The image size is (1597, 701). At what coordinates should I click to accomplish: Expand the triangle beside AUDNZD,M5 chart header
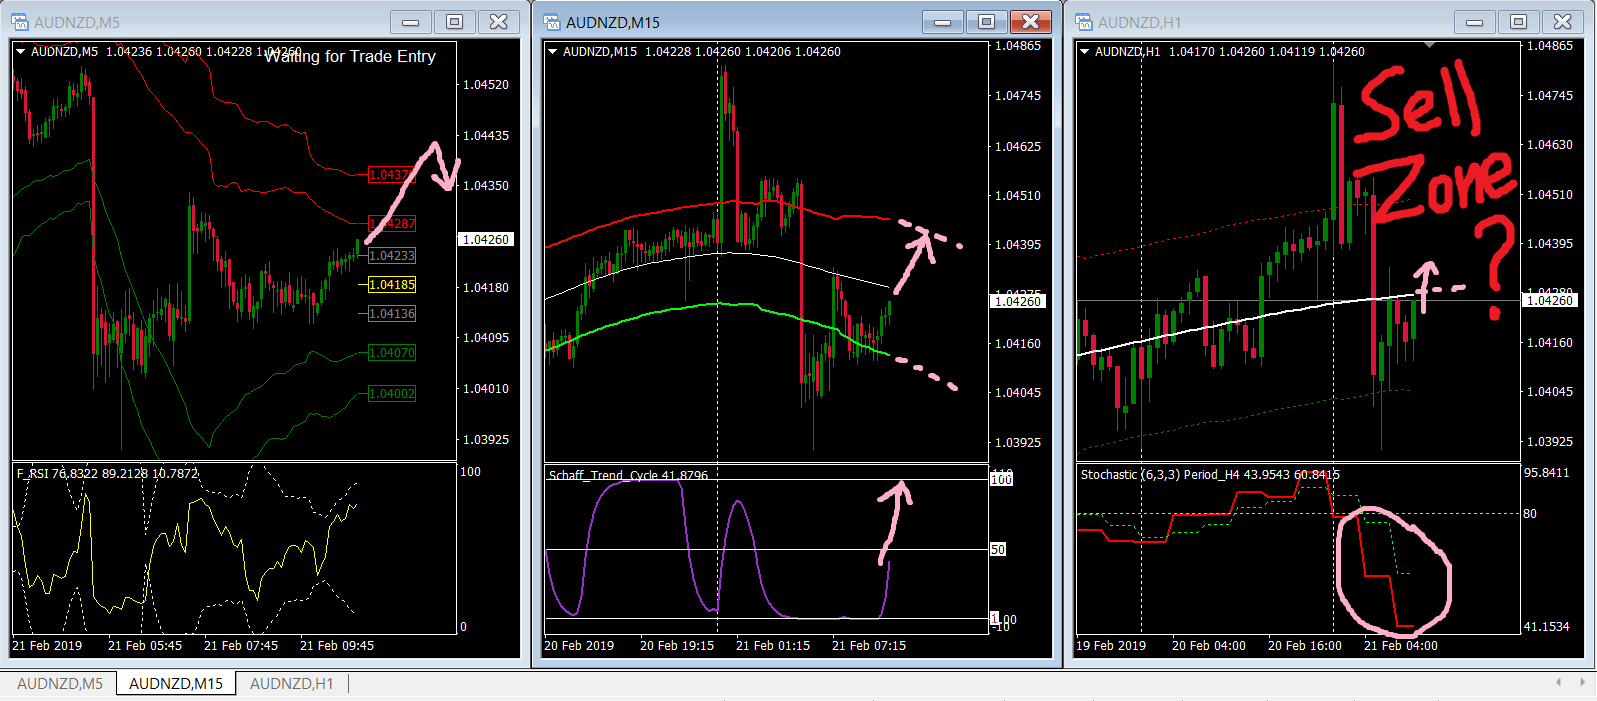click(20, 51)
